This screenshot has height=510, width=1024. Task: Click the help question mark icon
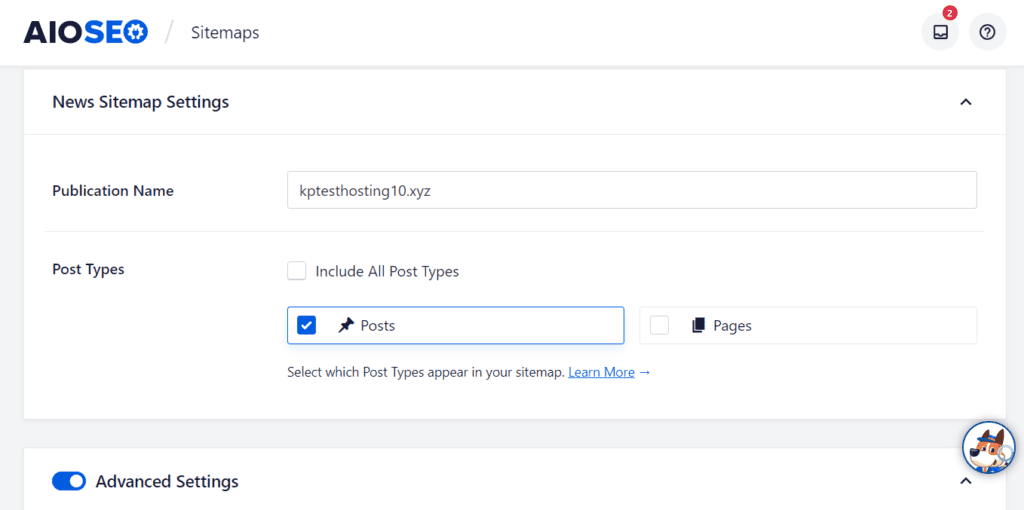[x=987, y=32]
